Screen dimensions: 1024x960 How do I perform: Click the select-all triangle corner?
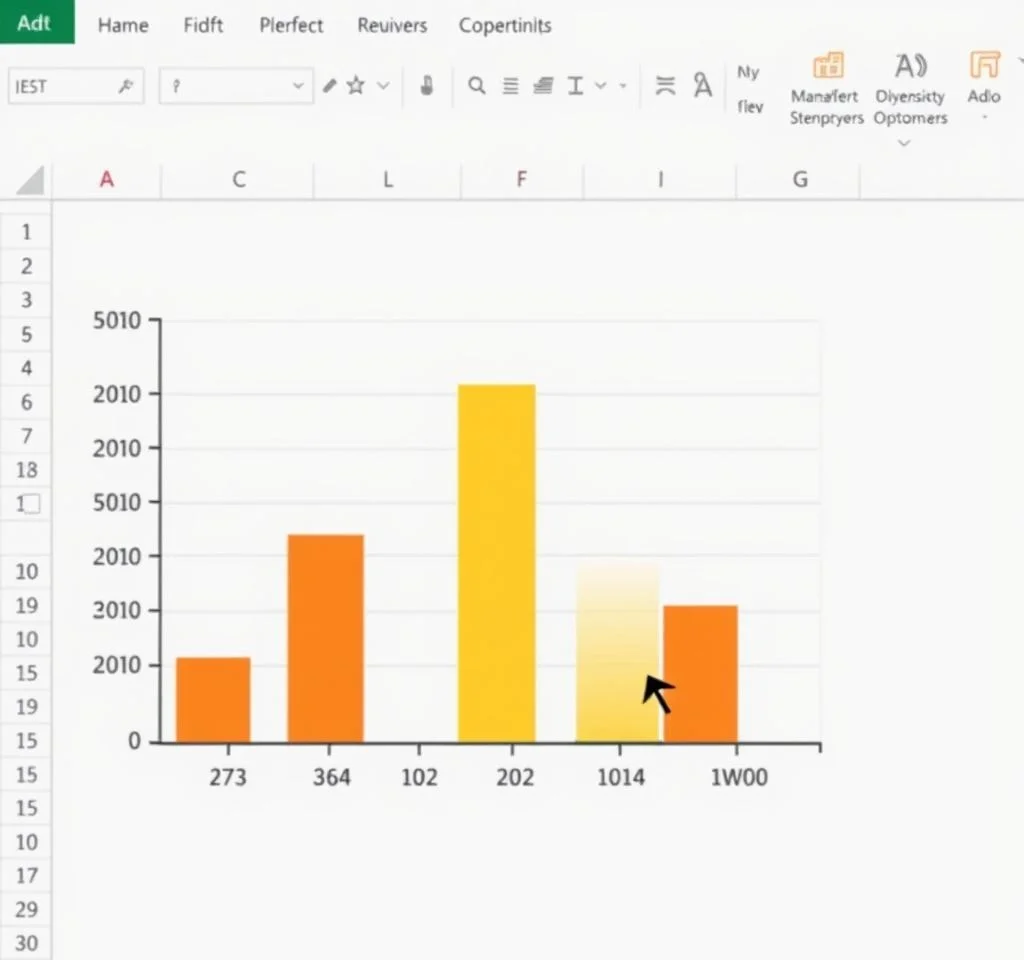click(x=31, y=181)
